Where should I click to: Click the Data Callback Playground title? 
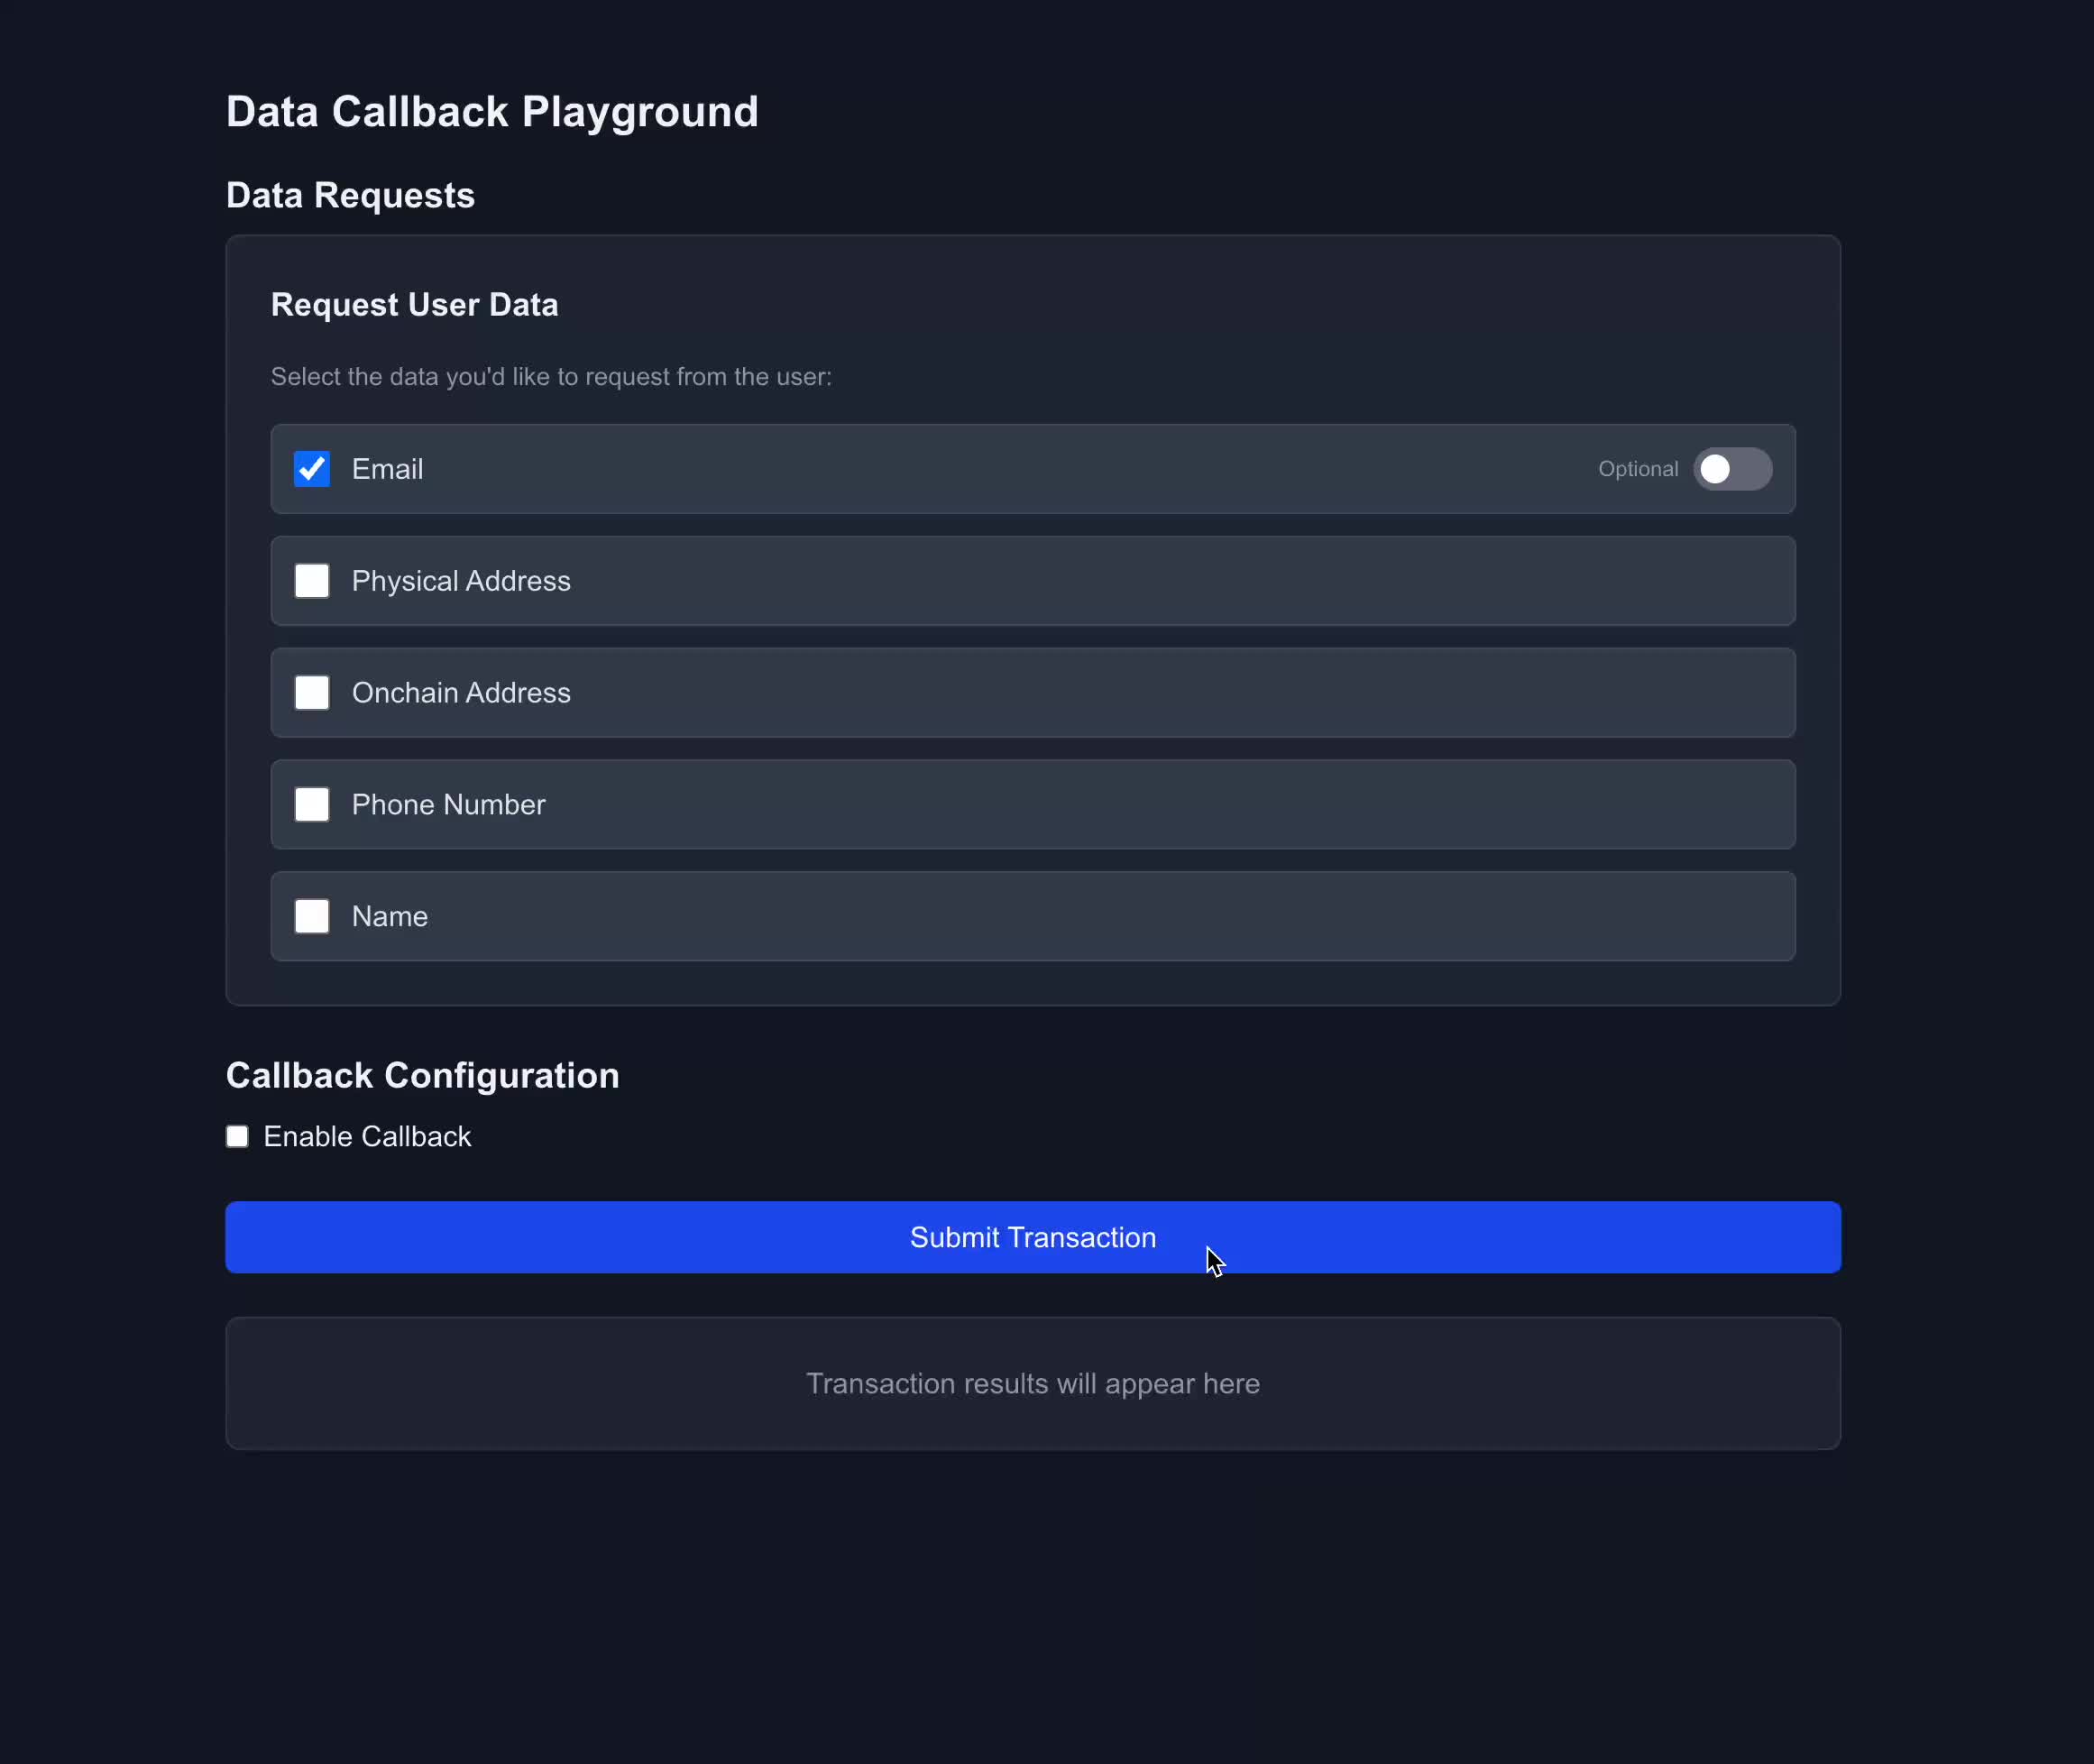tap(492, 112)
